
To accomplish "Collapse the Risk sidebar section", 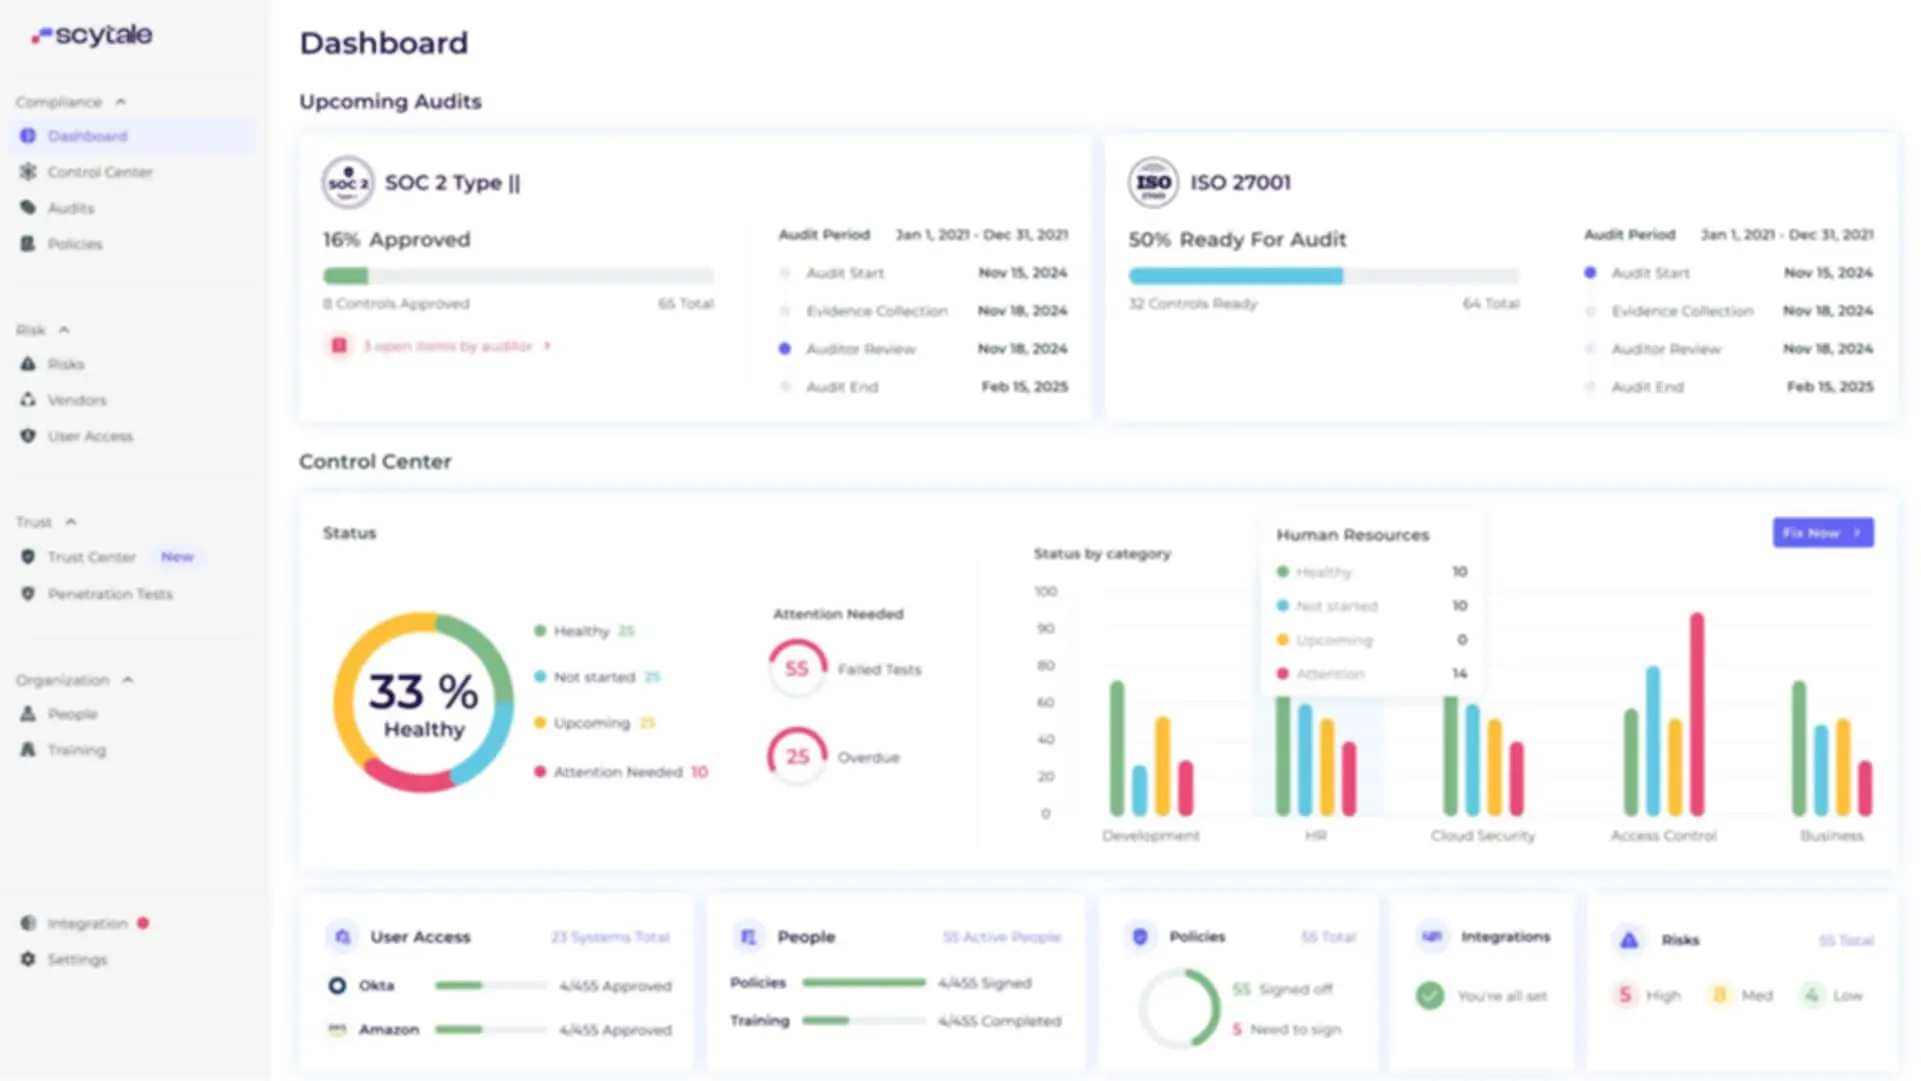I will point(64,330).
